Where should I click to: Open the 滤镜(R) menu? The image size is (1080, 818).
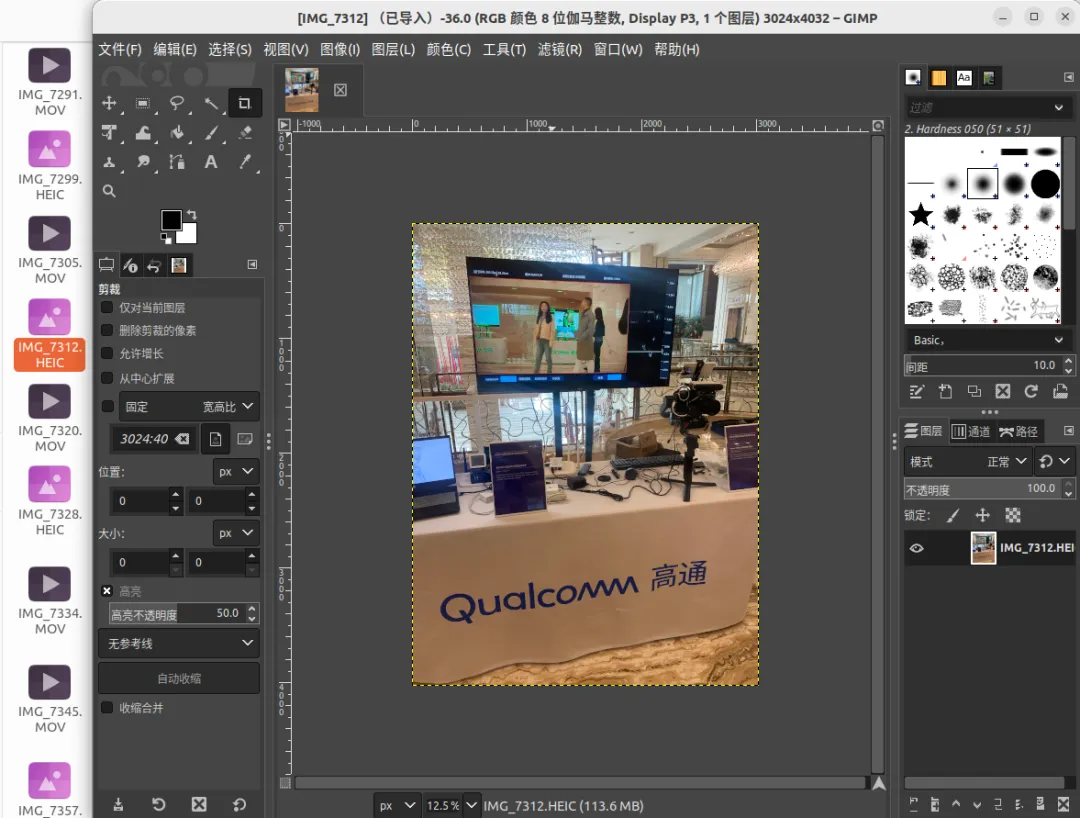pyautogui.click(x=559, y=50)
